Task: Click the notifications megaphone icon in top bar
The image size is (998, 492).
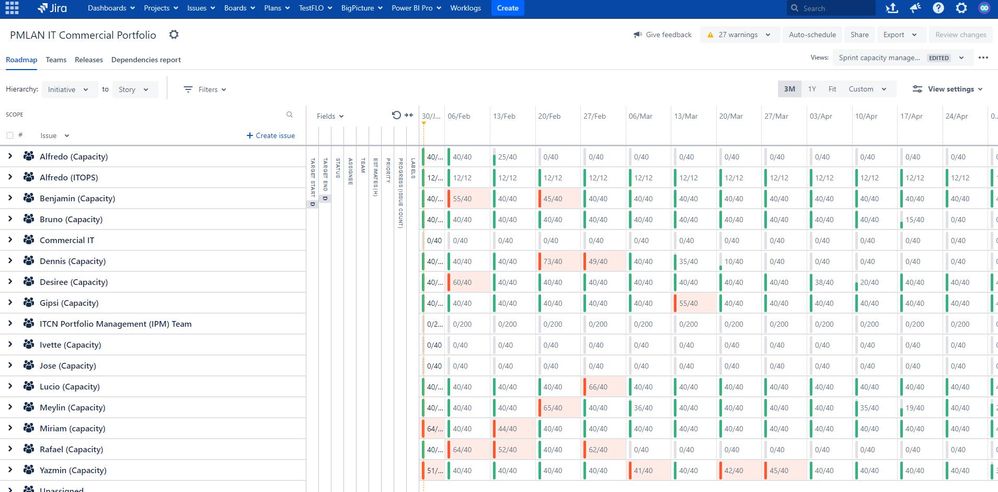Action: point(915,8)
